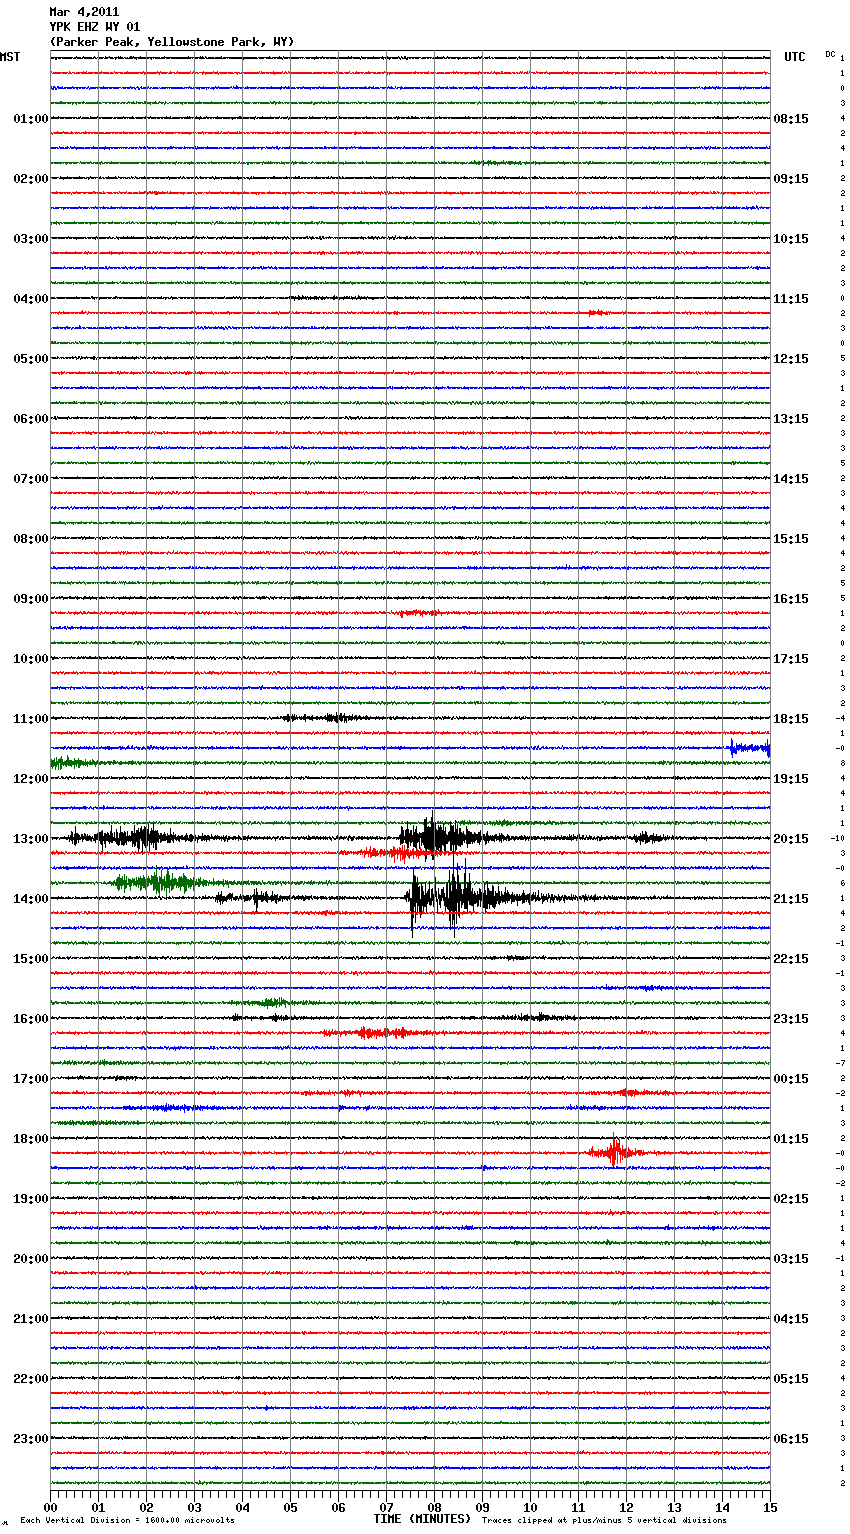The height and width of the screenshot is (1534, 850).
Task: Choose the 08:00 MST time label
Action: point(31,539)
